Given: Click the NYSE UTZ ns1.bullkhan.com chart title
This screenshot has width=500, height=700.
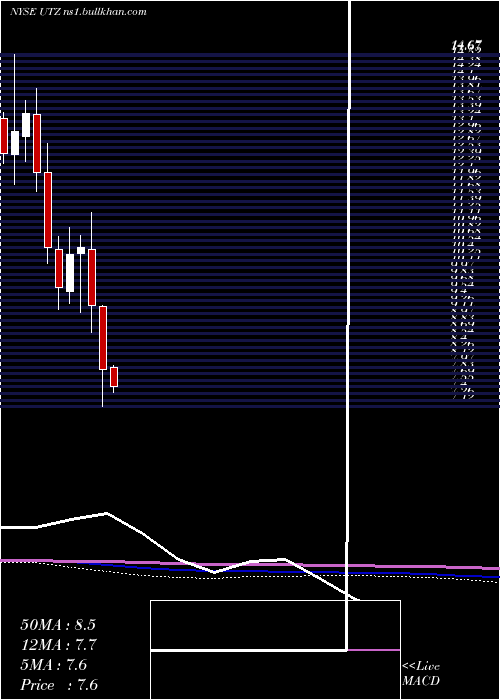Looking at the screenshot, I should point(78,12).
